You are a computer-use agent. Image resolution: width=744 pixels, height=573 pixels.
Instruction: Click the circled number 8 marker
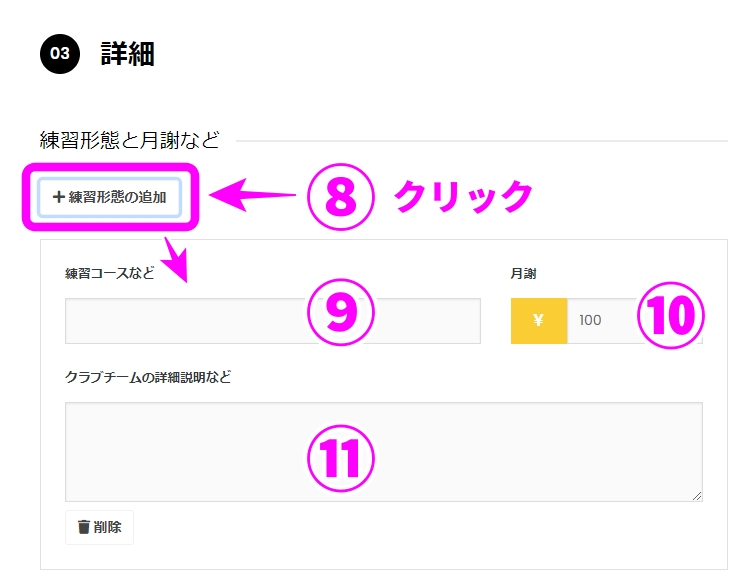[x=341, y=196]
